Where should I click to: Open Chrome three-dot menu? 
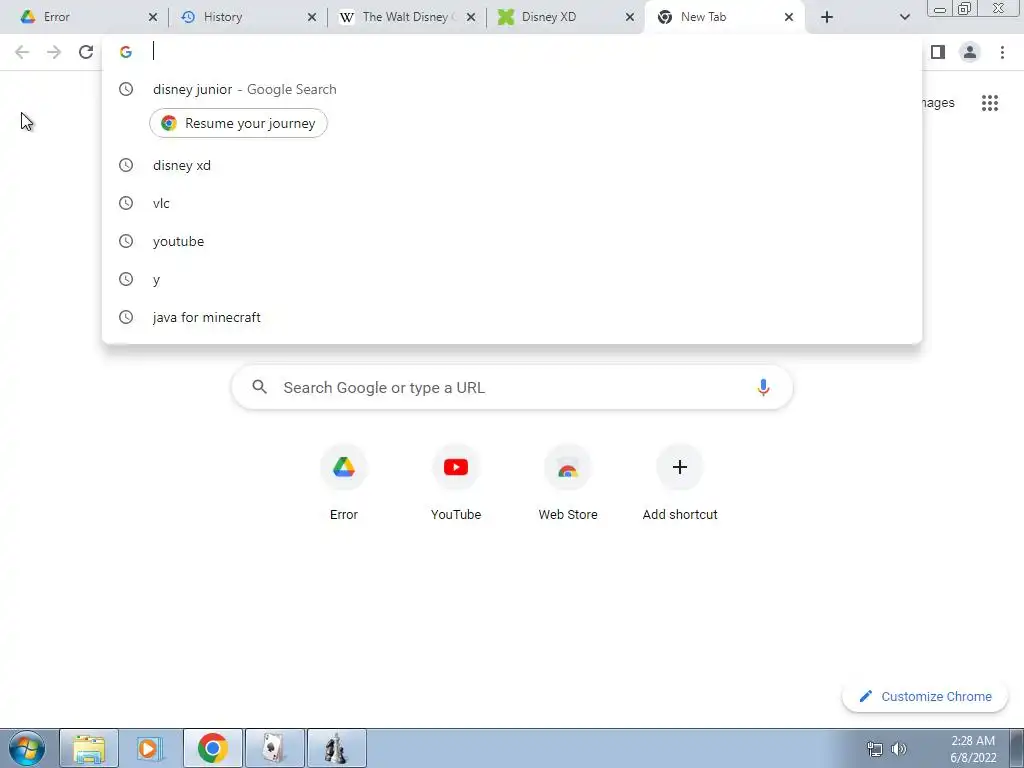[x=1002, y=52]
